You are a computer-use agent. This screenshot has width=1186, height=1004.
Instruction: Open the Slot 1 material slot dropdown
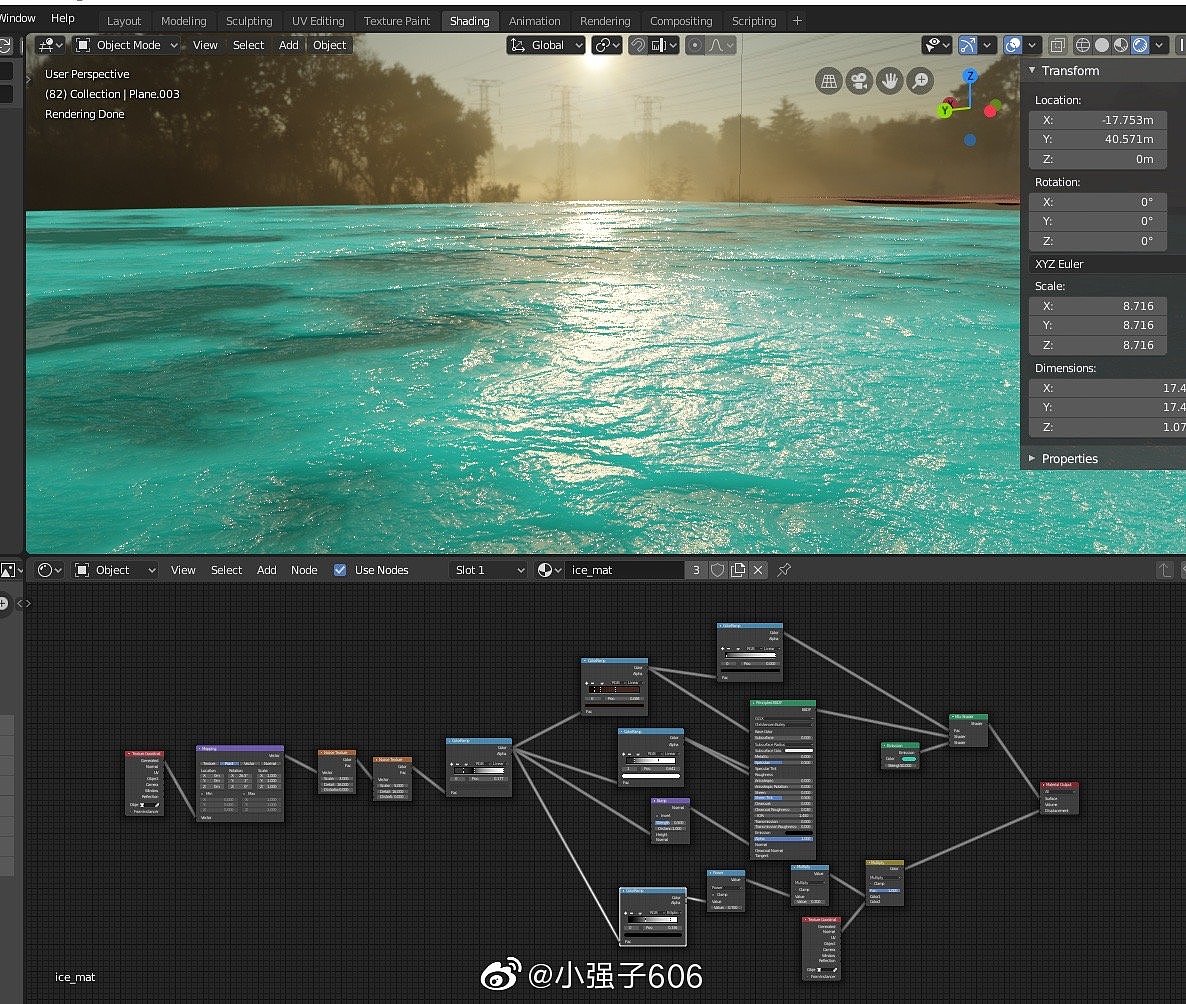pyautogui.click(x=488, y=570)
